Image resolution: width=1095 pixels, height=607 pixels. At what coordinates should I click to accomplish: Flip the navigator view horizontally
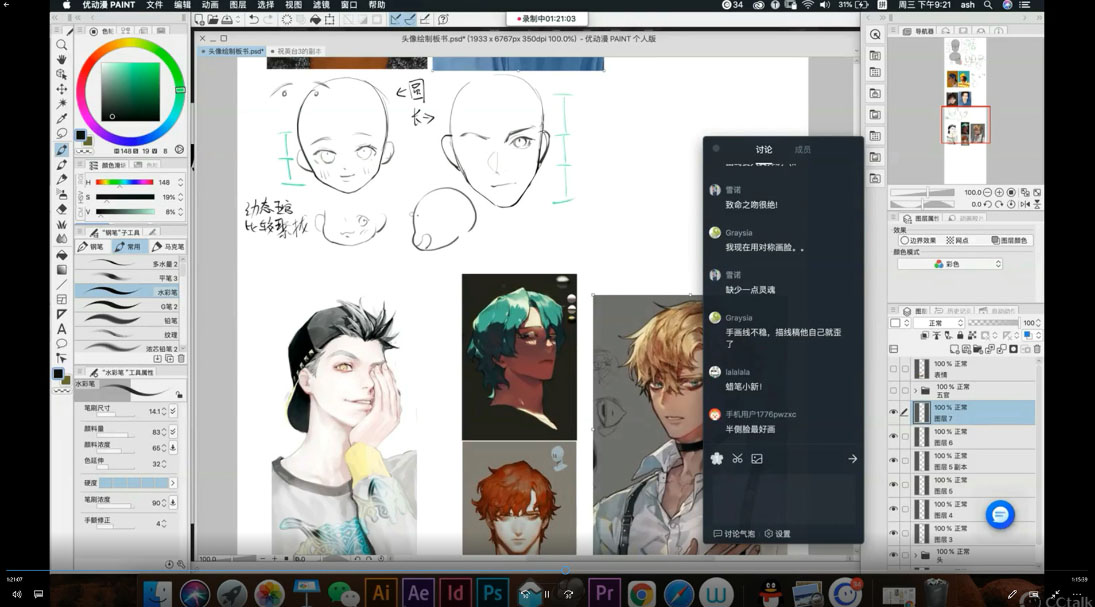click(1024, 205)
